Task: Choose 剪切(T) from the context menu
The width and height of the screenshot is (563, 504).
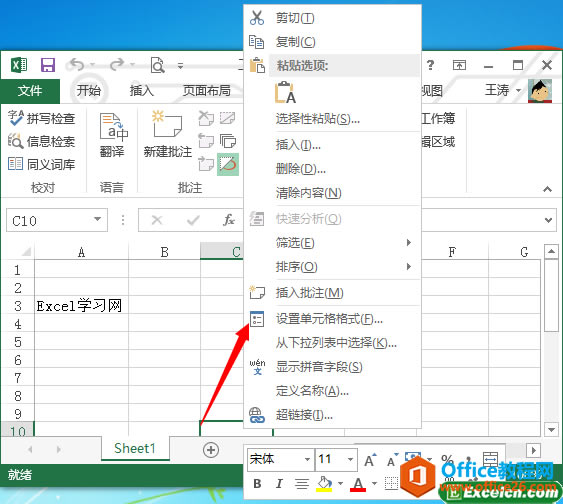Action: pyautogui.click(x=332, y=18)
